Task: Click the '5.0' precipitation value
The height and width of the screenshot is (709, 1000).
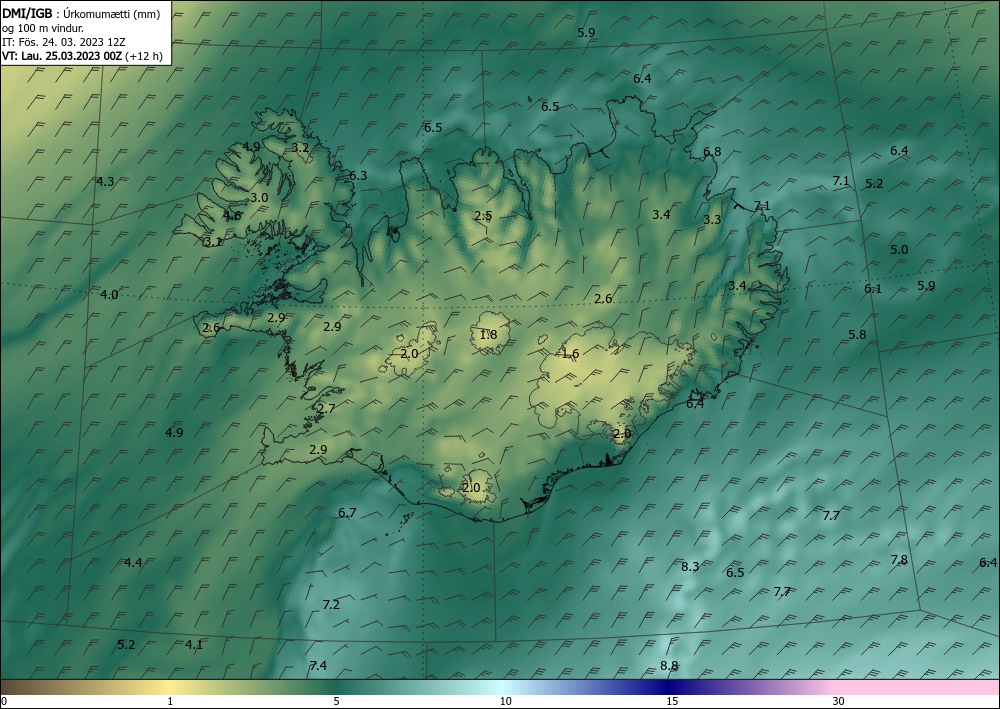Action: (x=899, y=250)
